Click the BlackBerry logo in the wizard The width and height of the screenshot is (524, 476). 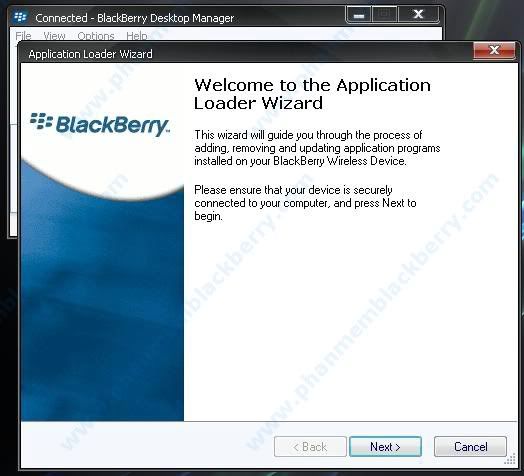[x=100, y=125]
